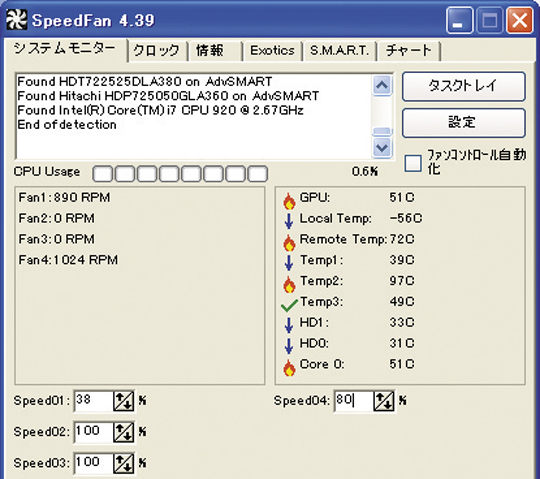
Task: Adjust the Speed01 up/down spinner
Action: 123,401
